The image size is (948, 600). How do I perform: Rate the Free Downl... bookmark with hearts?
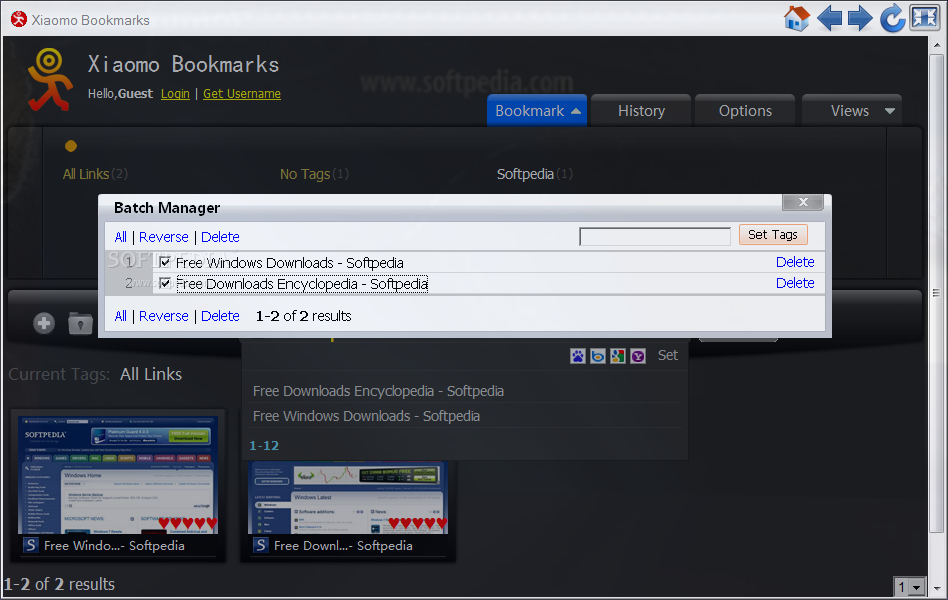(x=417, y=523)
